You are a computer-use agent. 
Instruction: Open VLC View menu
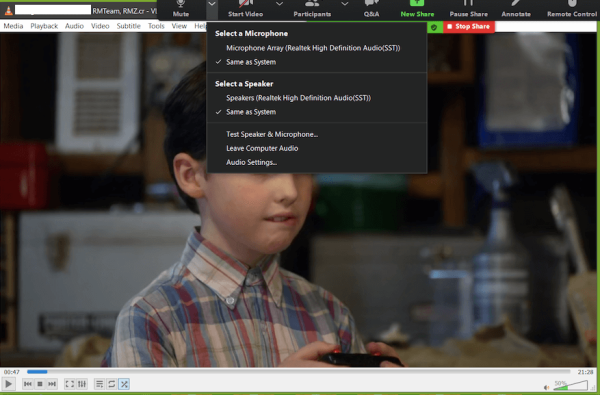179,26
